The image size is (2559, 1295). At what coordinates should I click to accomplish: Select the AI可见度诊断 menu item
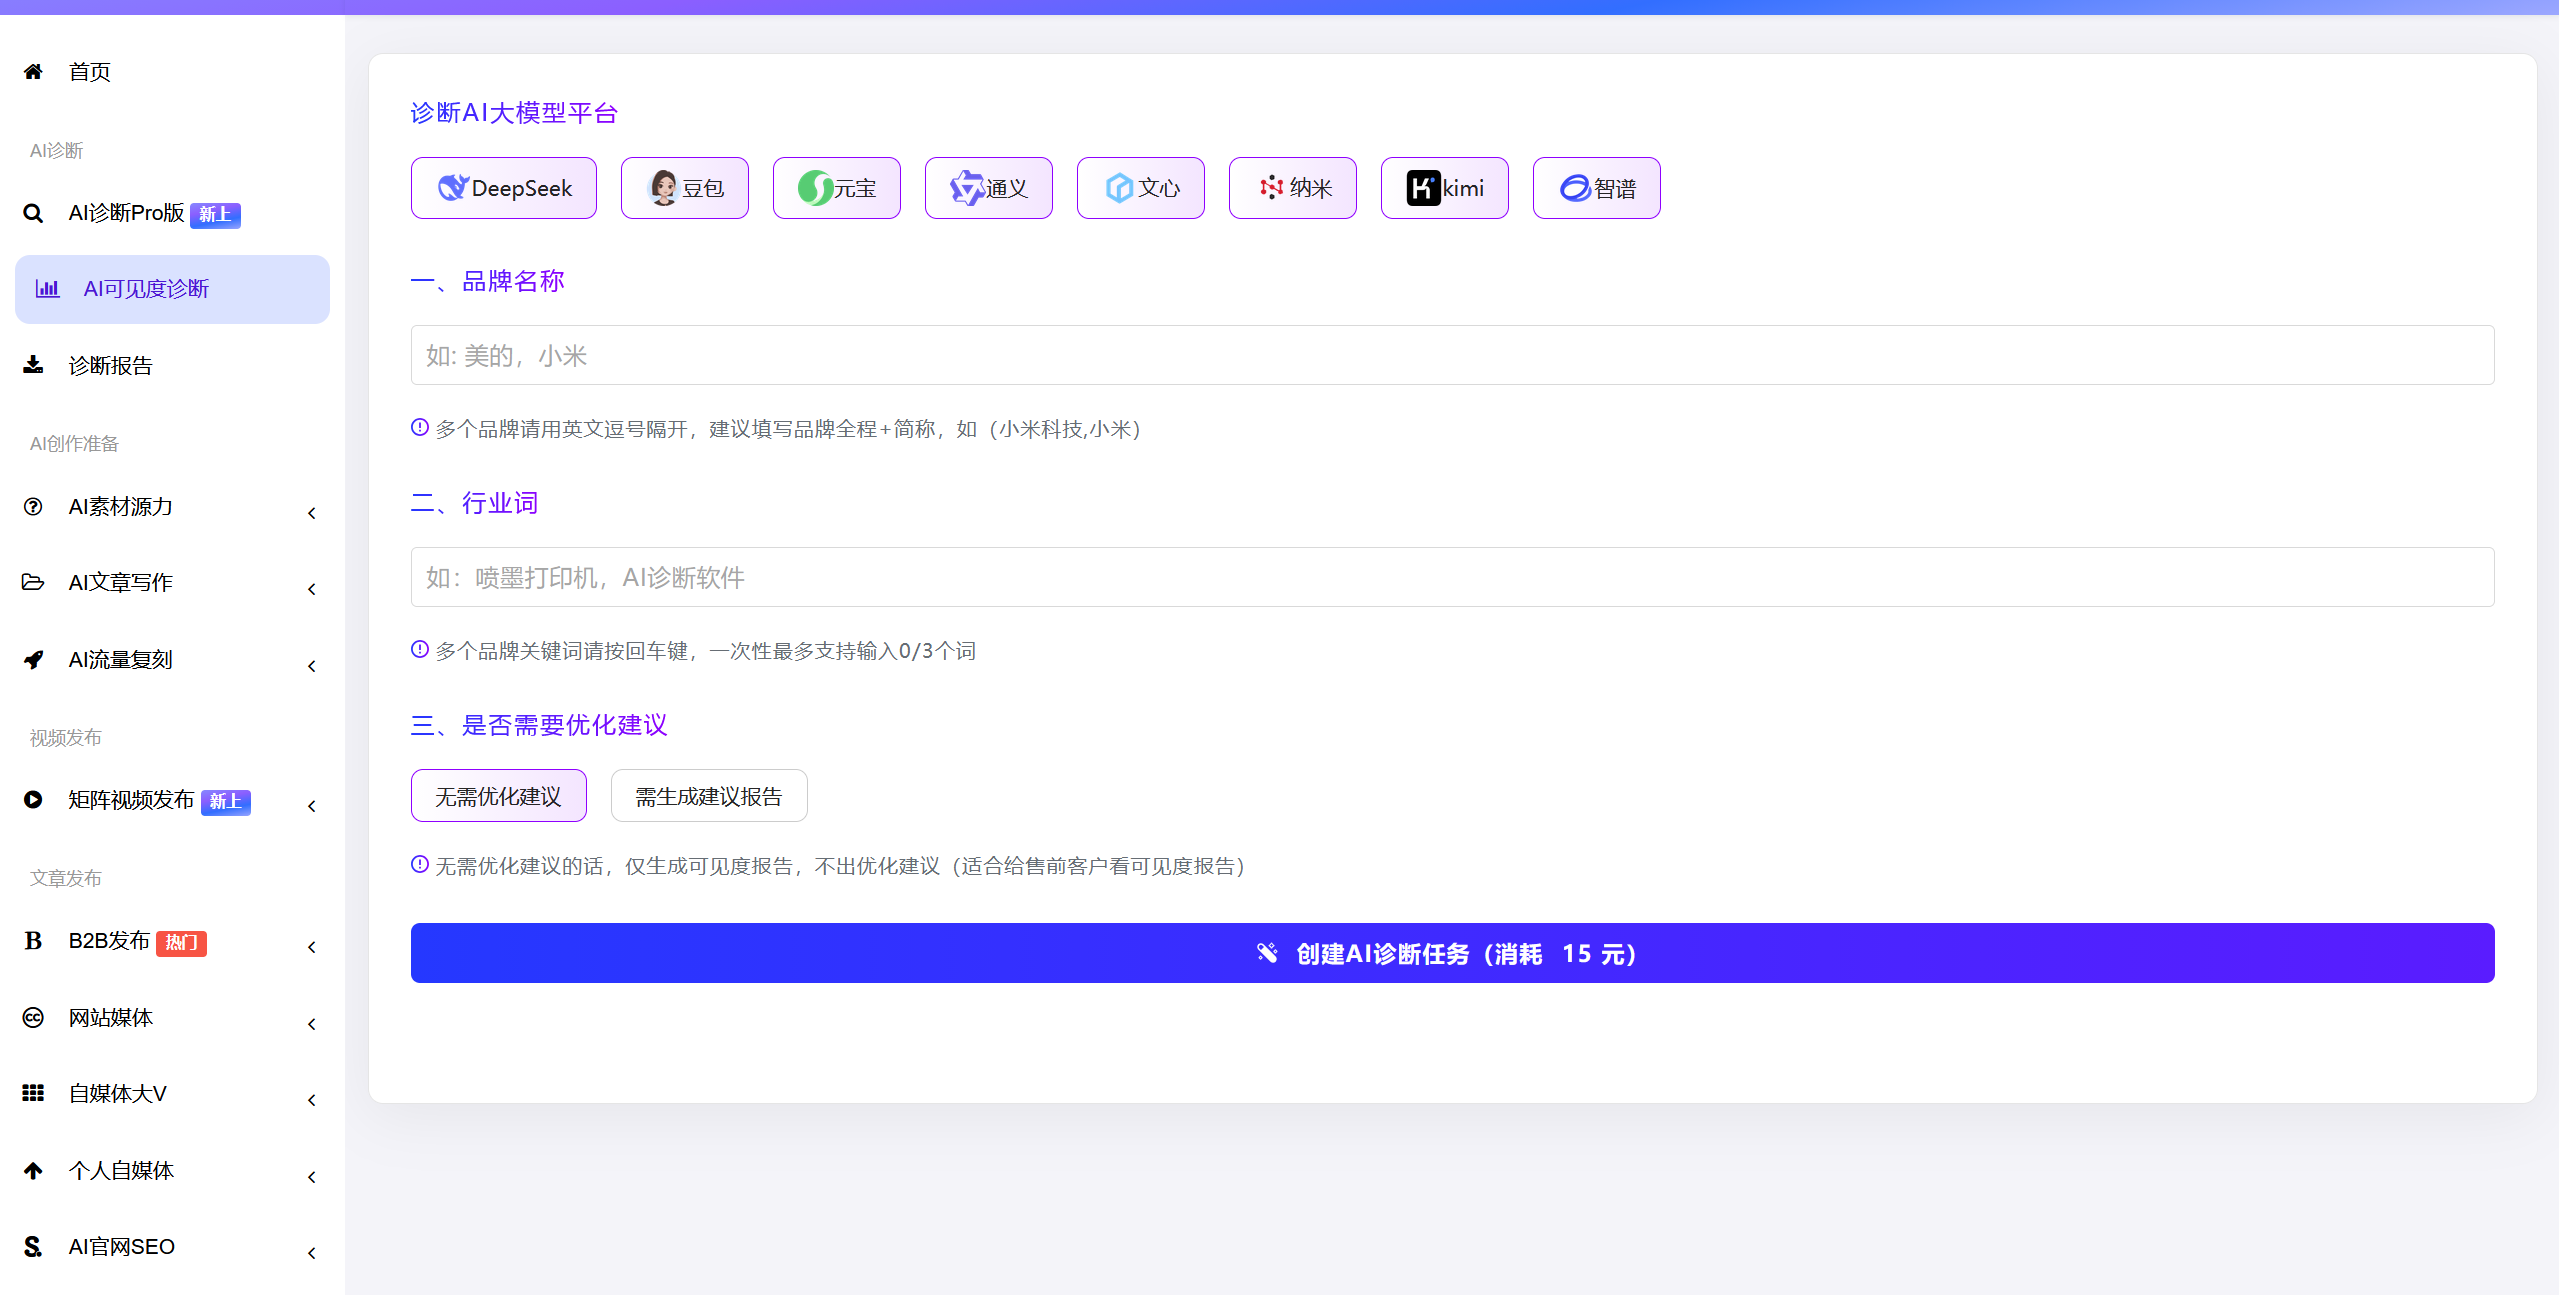[x=172, y=289]
